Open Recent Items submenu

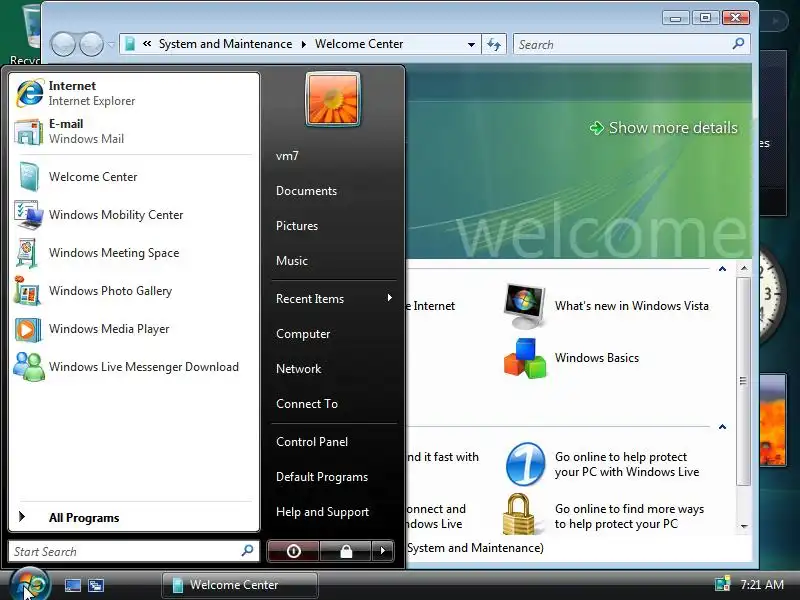(334, 298)
